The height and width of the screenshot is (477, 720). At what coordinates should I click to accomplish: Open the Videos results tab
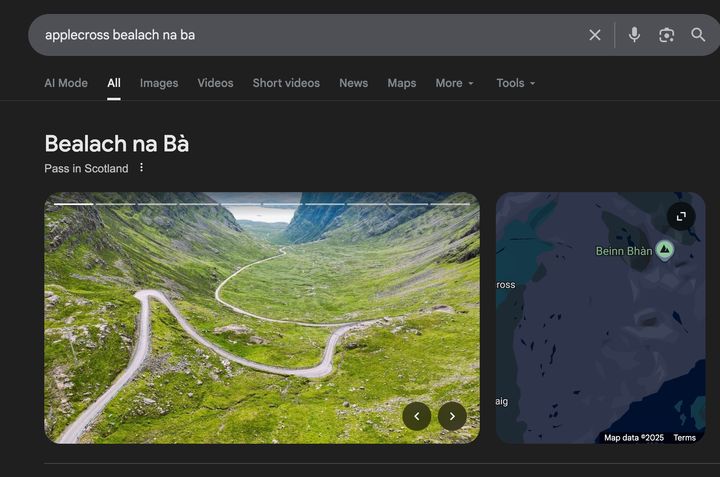click(x=215, y=83)
